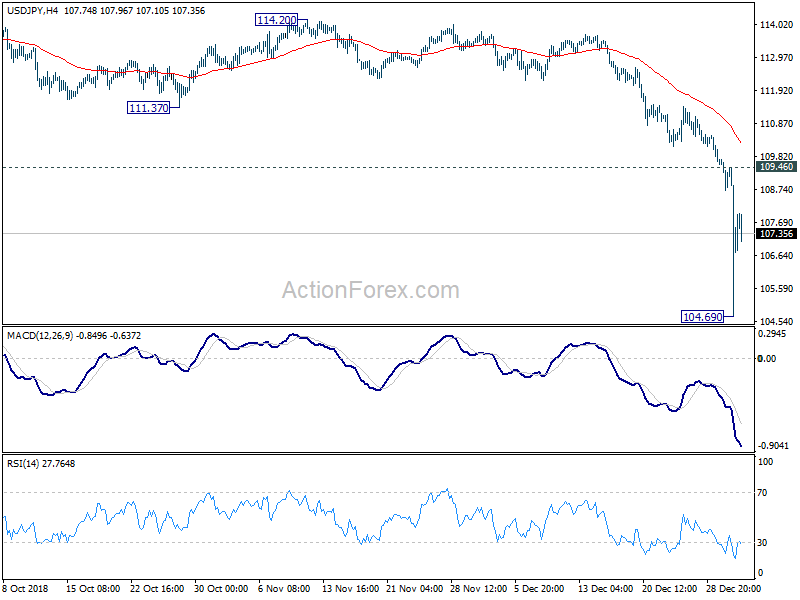Click the USDJPY,H4 chart title
Viewport: 800px width, 600px height.
[32, 11]
